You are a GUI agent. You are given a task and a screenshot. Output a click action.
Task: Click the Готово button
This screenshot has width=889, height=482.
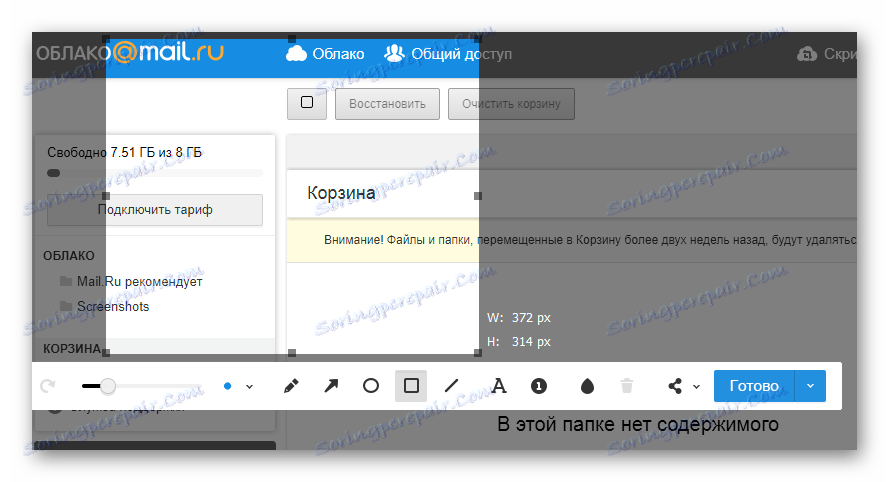[754, 386]
